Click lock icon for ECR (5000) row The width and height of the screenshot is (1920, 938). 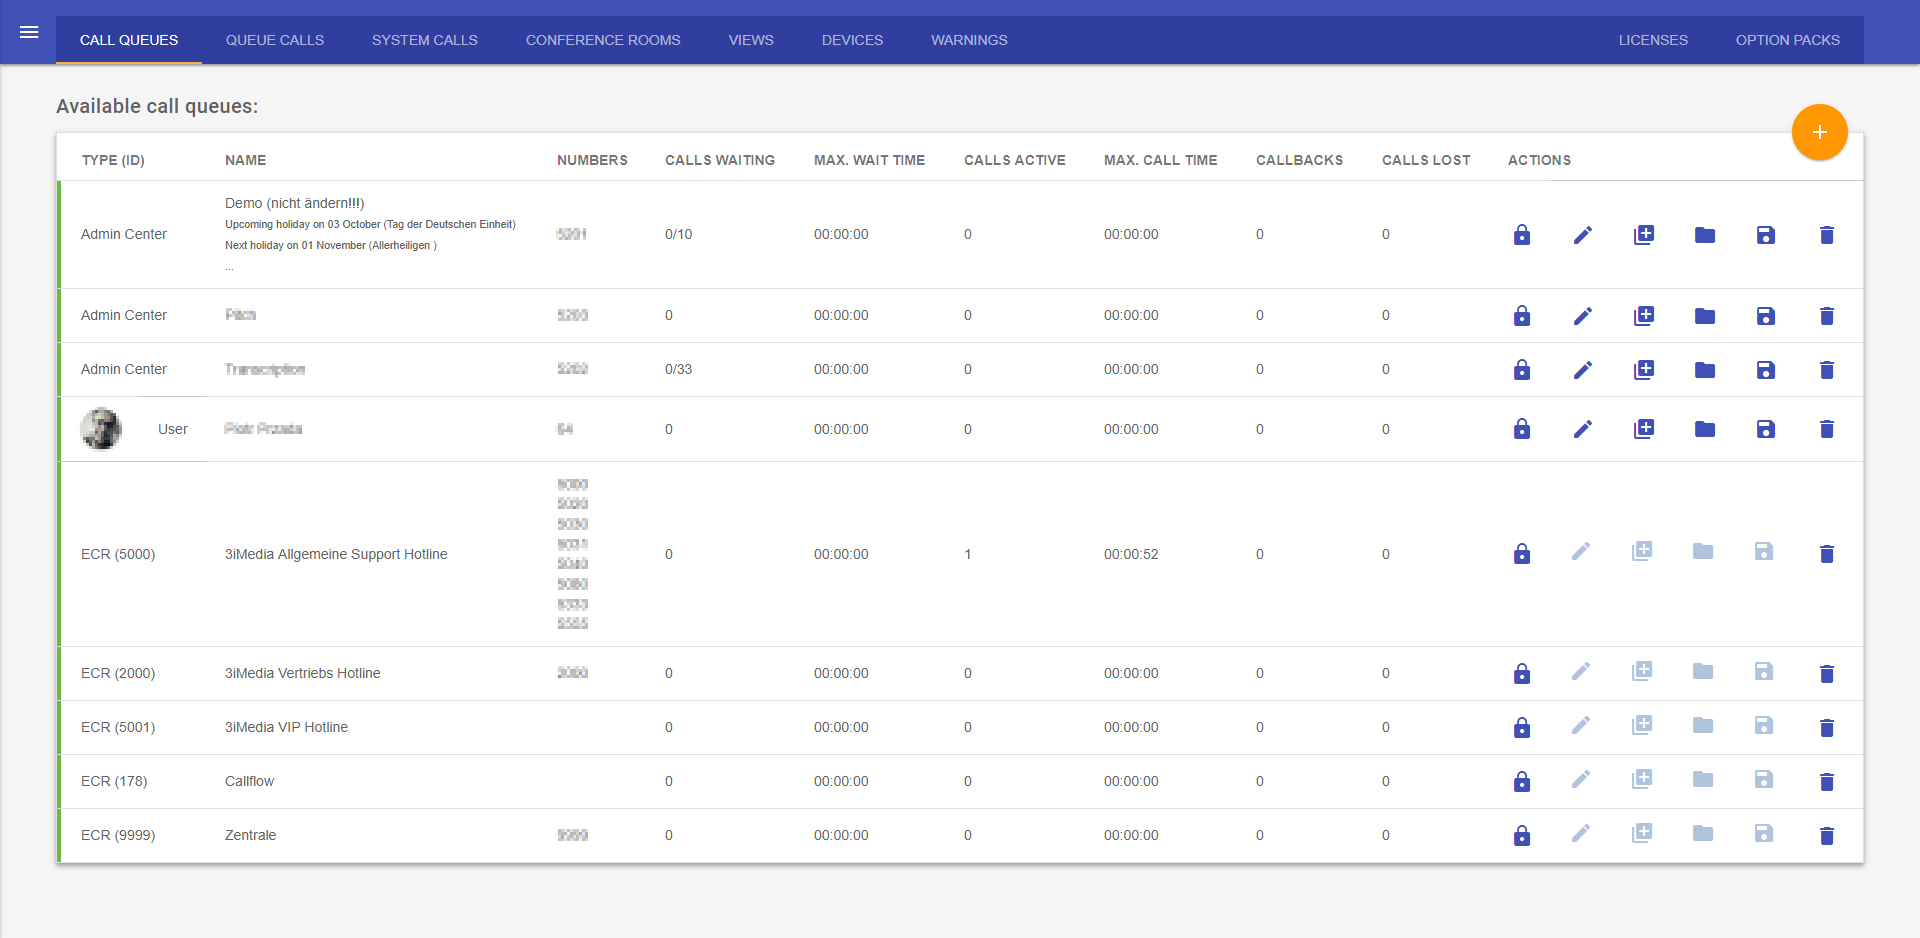click(x=1521, y=554)
